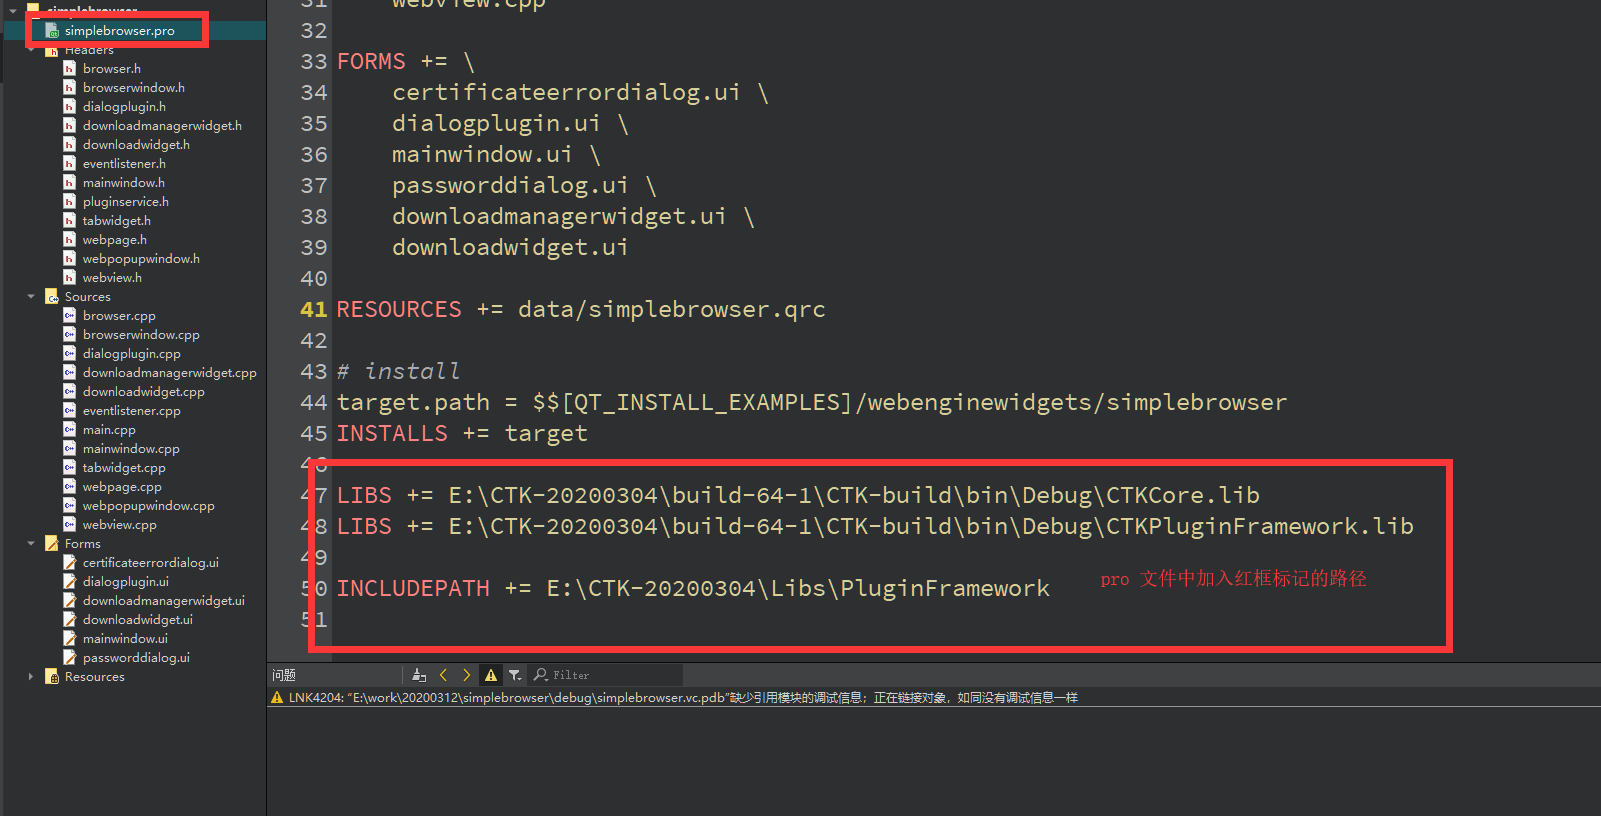Open webview.h file
1601x816 pixels.
(112, 278)
